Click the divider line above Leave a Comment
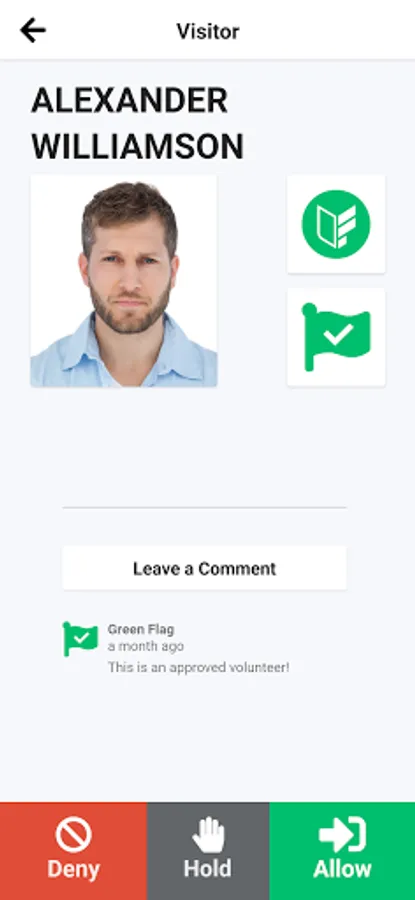415x900 pixels. (204, 507)
